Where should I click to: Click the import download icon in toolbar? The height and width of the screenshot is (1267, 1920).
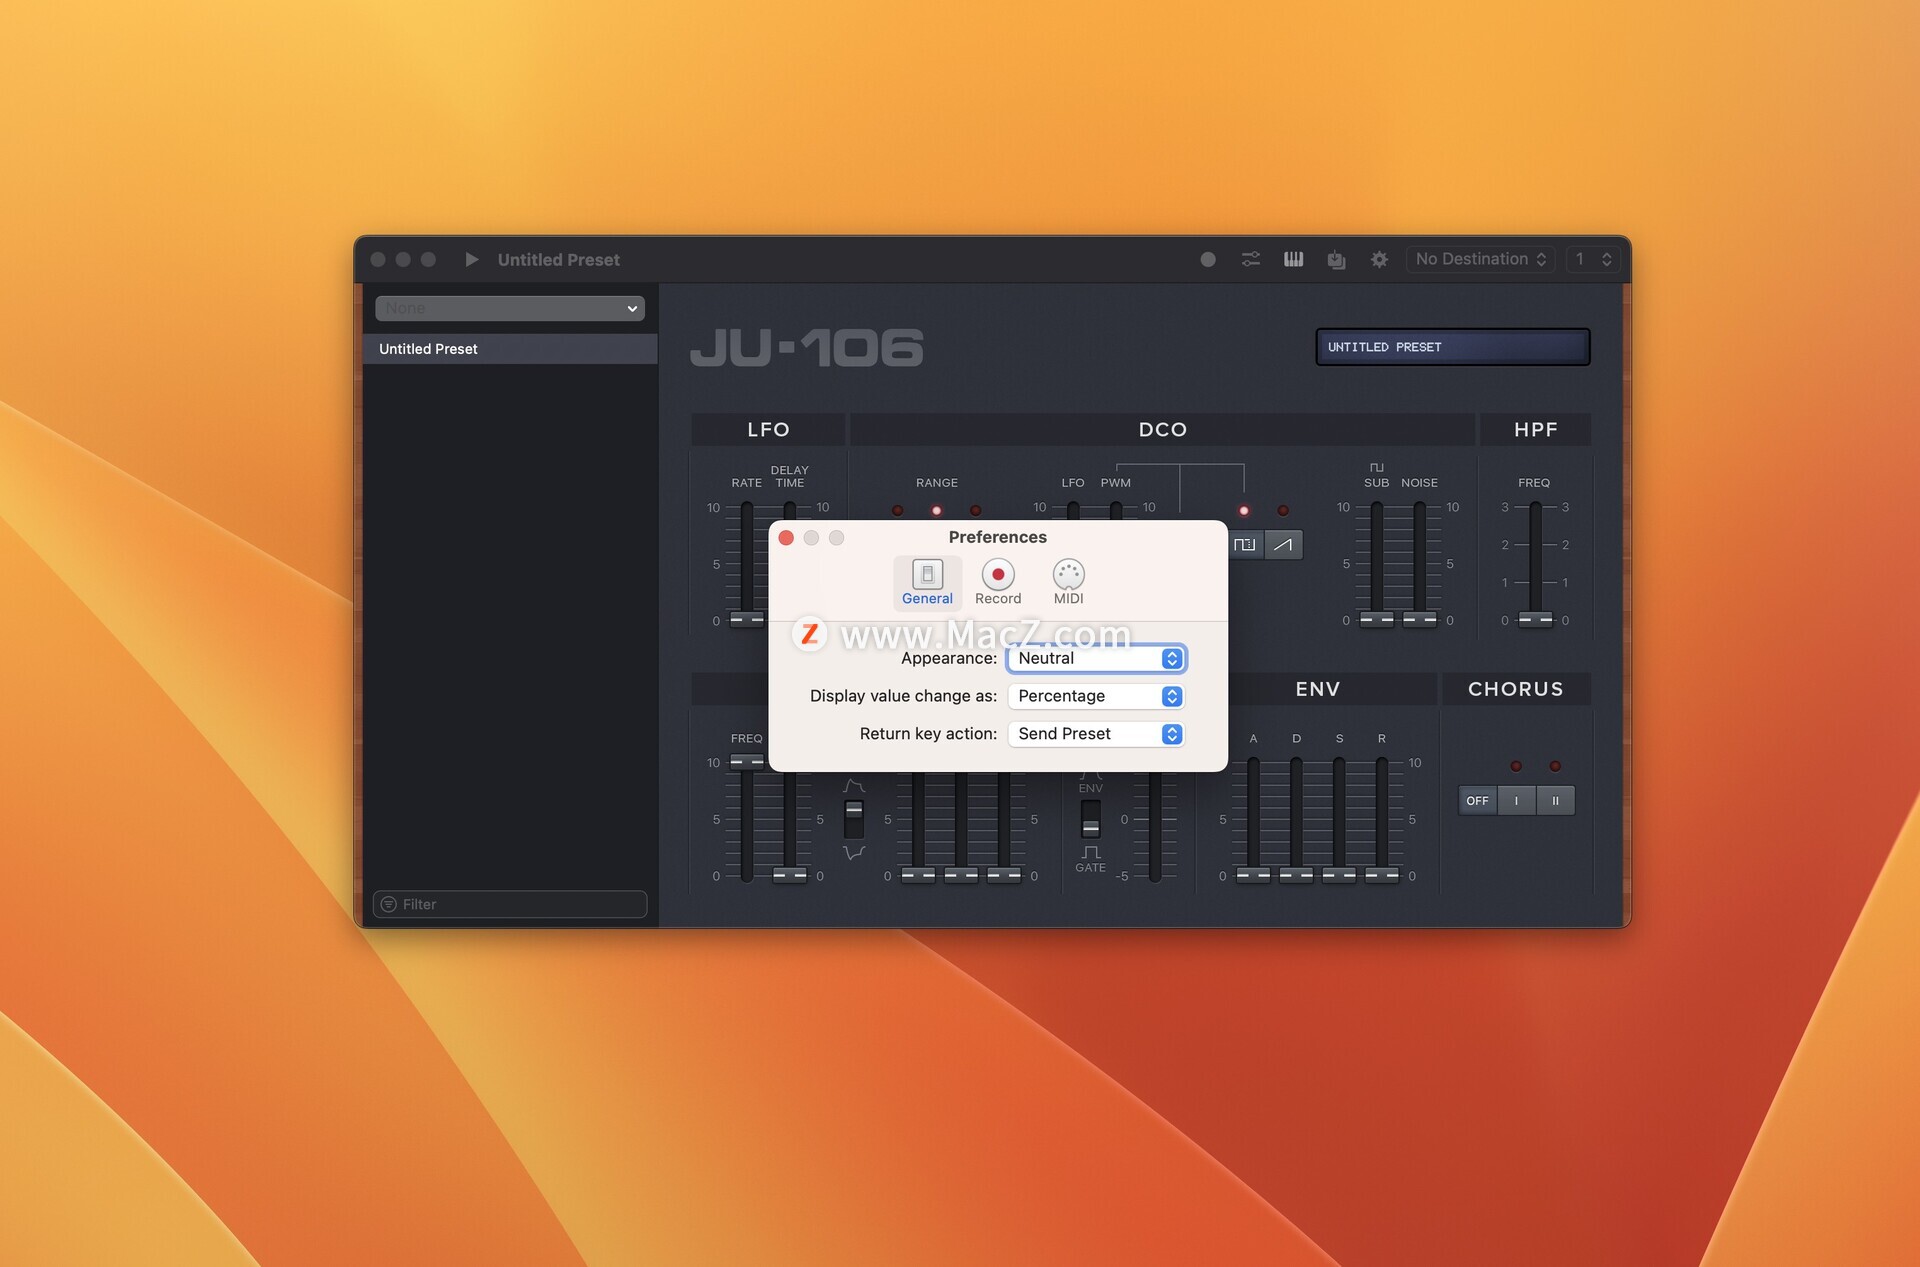(x=1336, y=260)
